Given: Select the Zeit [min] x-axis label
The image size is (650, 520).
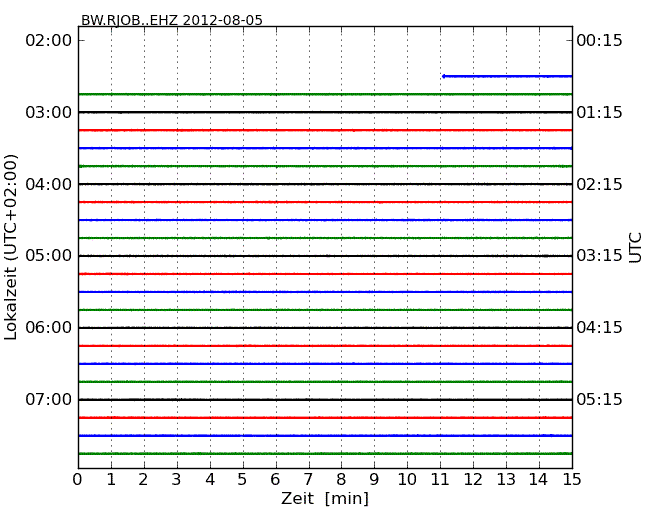Looking at the screenshot, I should [x=325, y=498].
